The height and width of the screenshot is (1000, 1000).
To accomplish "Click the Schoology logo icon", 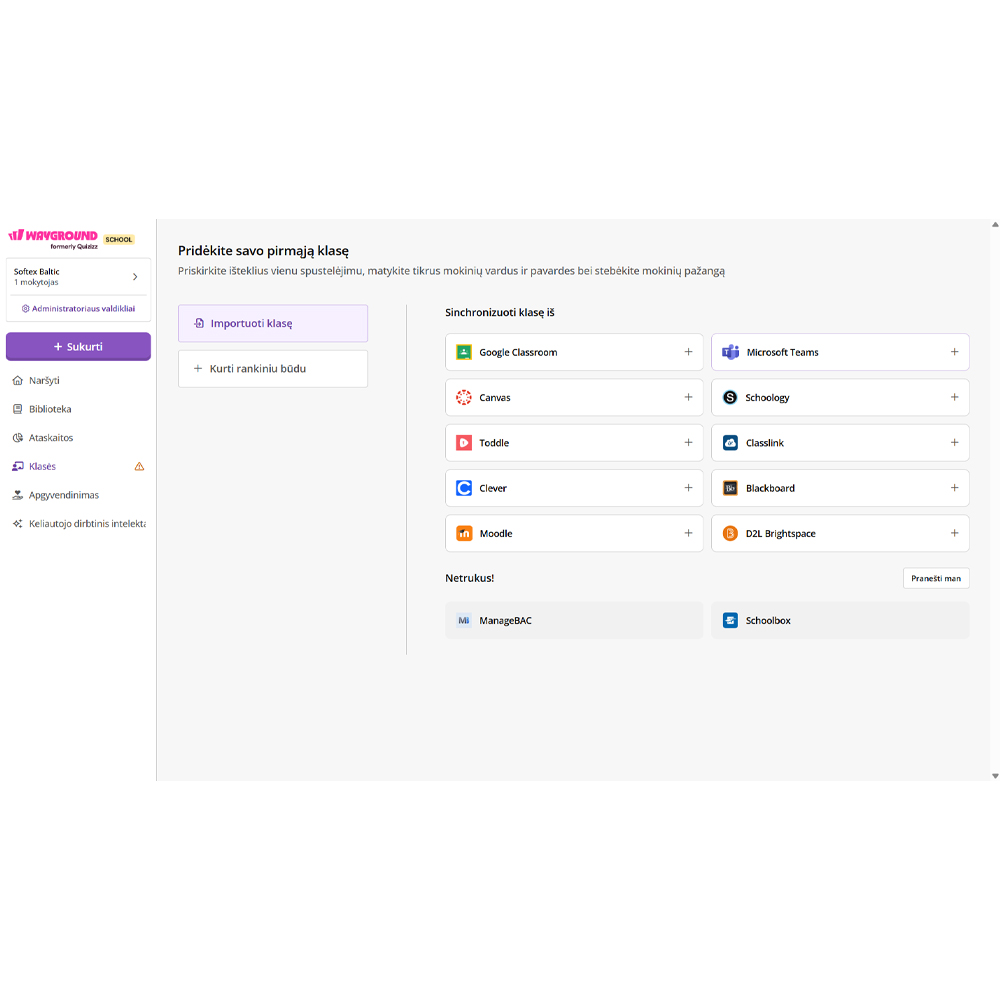I will pyautogui.click(x=730, y=397).
